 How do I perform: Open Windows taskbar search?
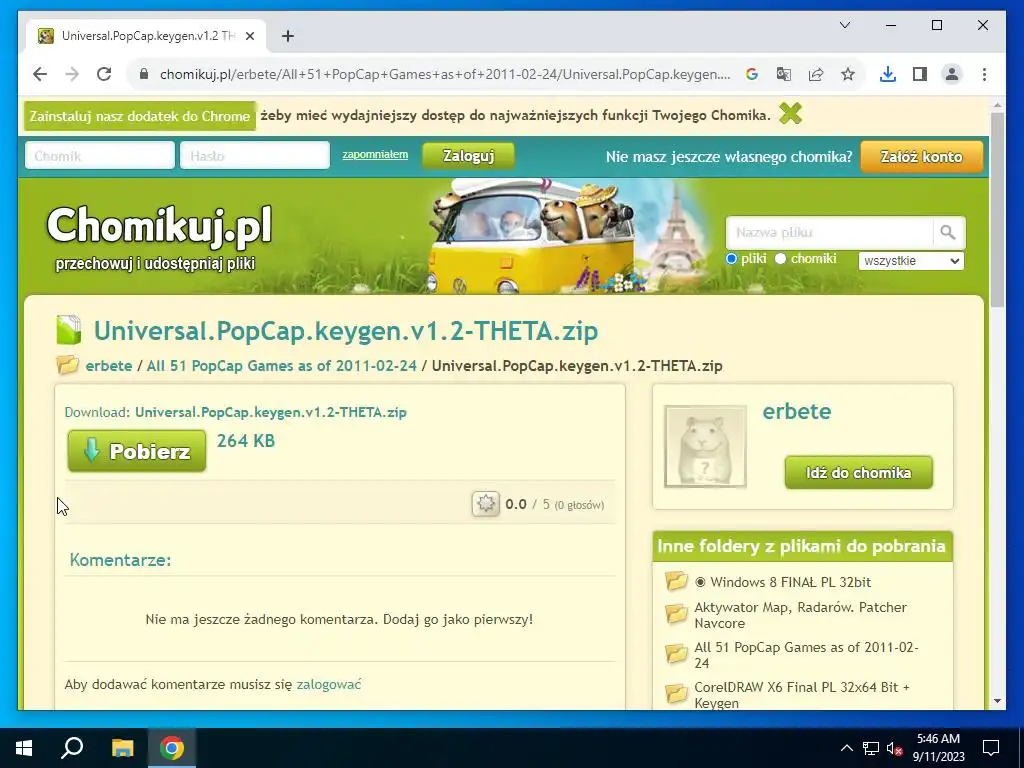[72, 748]
